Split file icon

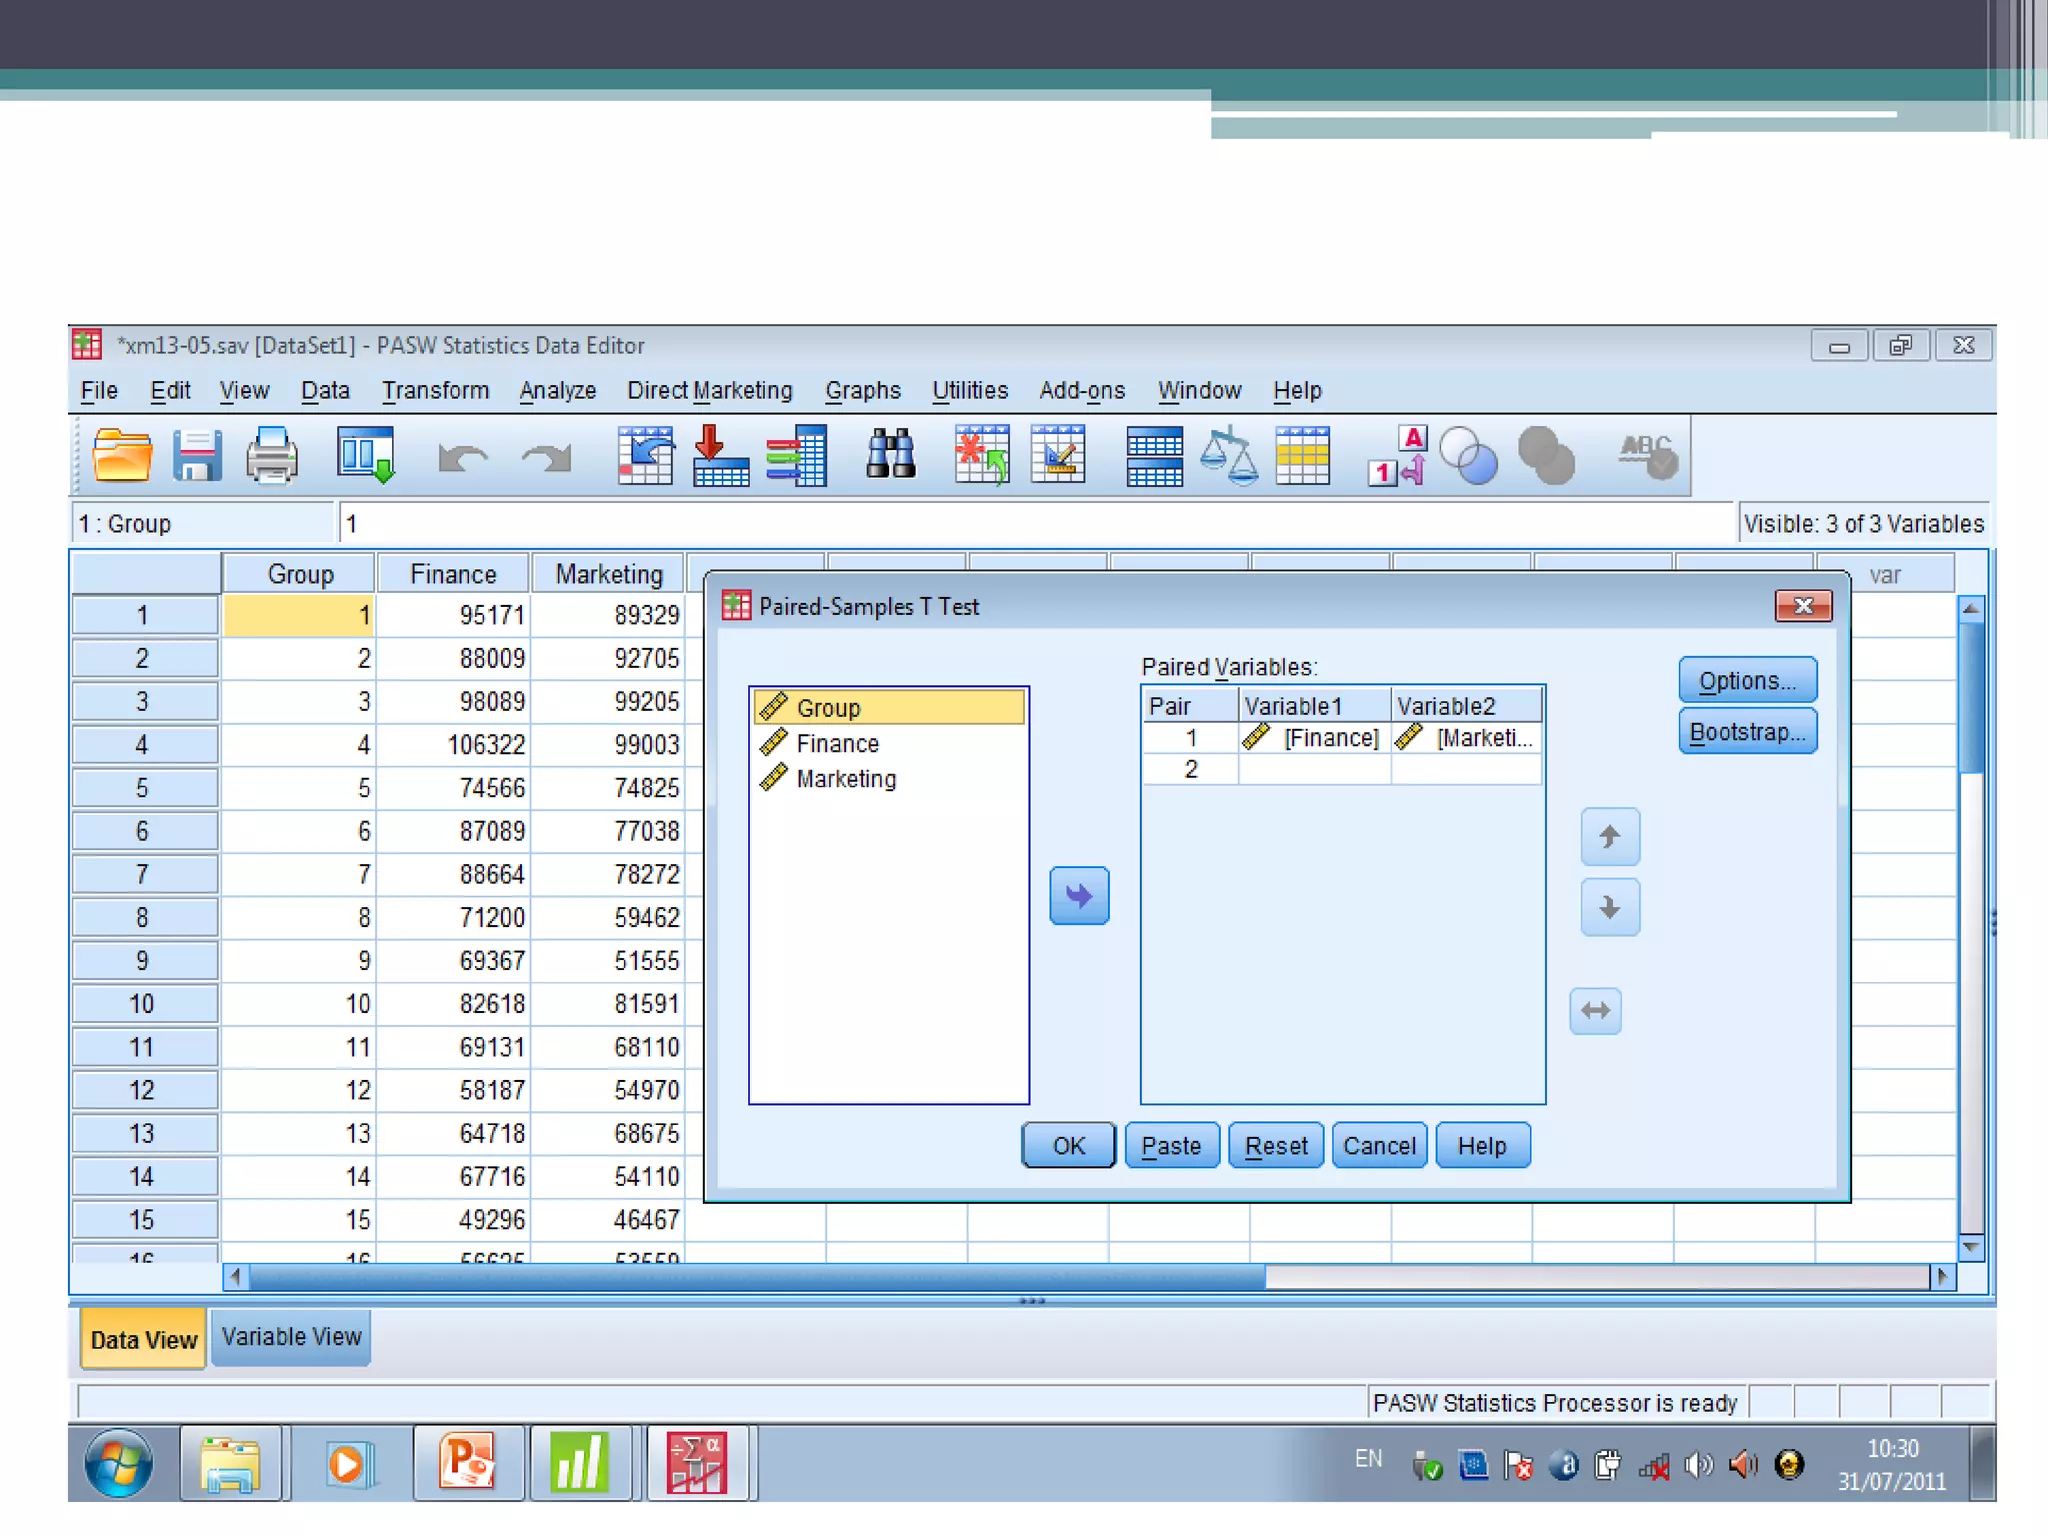click(x=1154, y=456)
